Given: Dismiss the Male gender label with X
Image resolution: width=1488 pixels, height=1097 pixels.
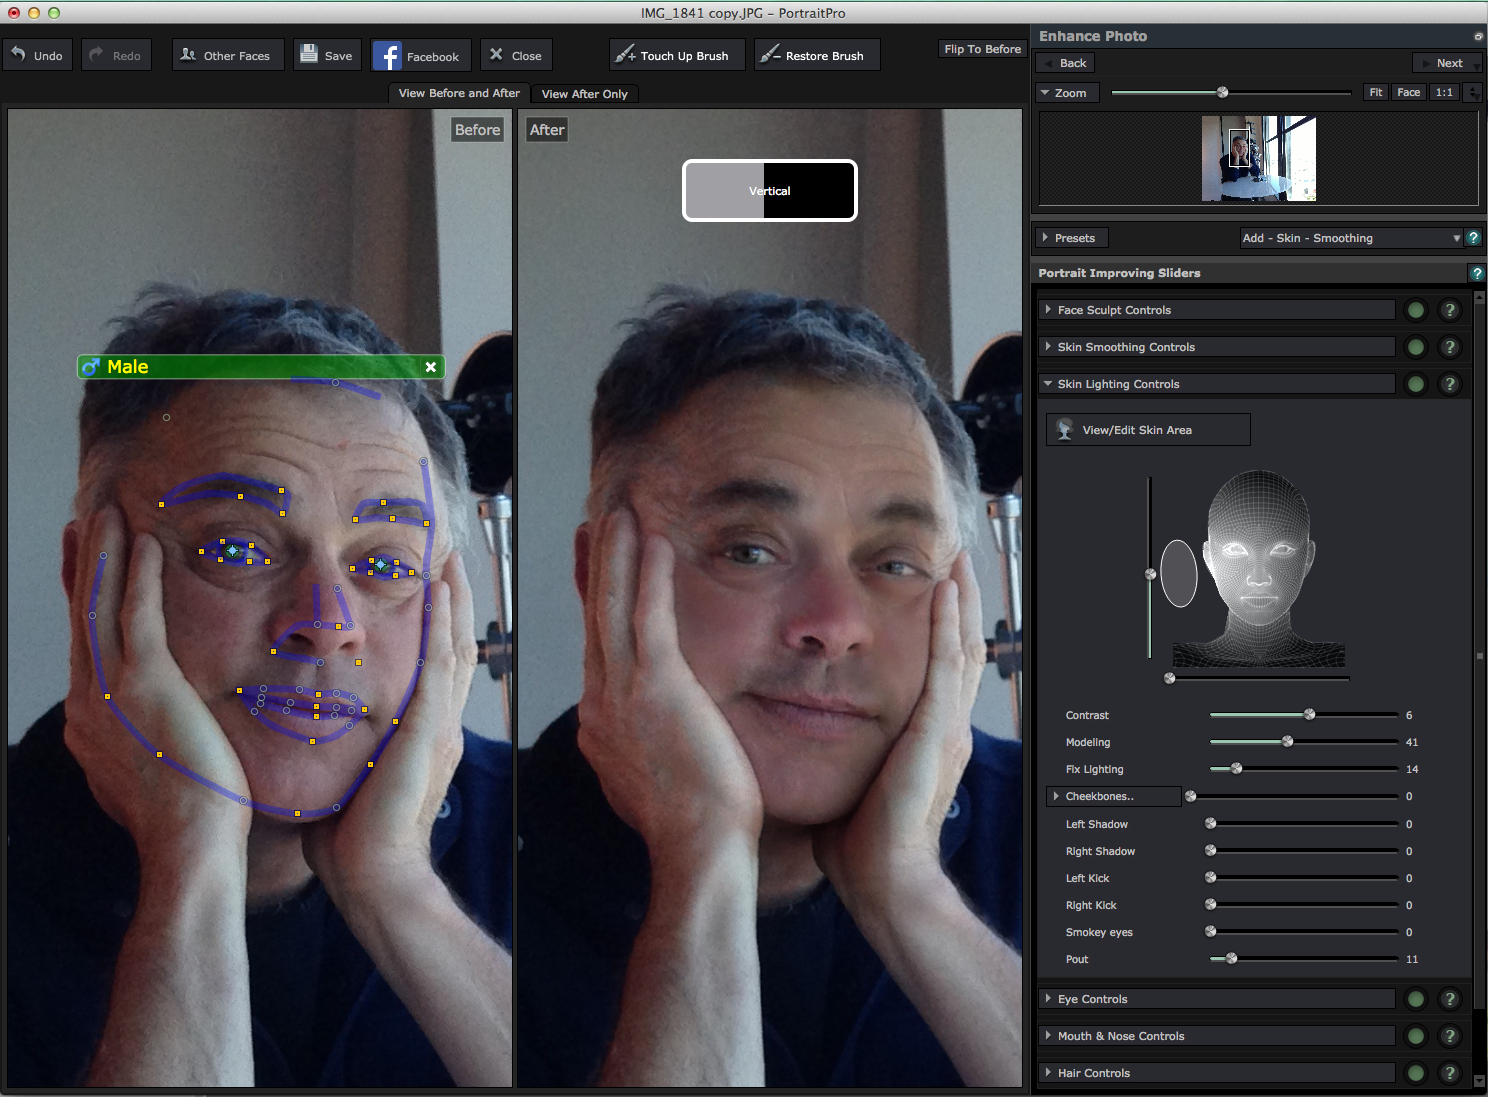Looking at the screenshot, I should (431, 367).
